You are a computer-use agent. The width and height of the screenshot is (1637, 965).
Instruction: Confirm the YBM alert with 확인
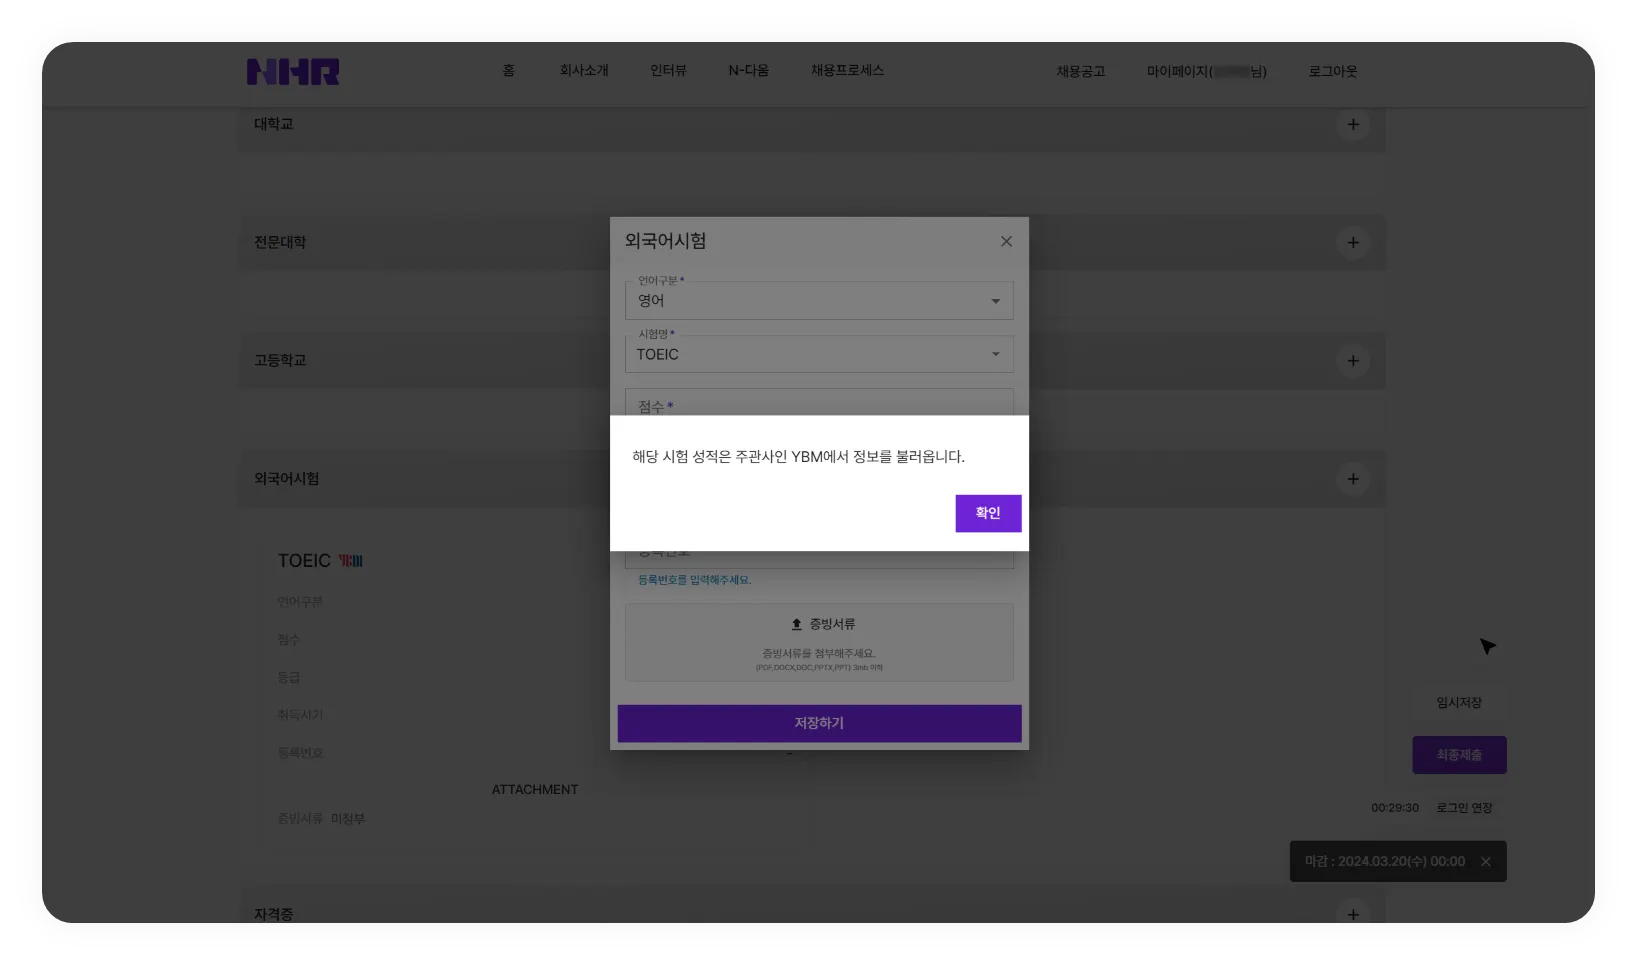pos(988,513)
